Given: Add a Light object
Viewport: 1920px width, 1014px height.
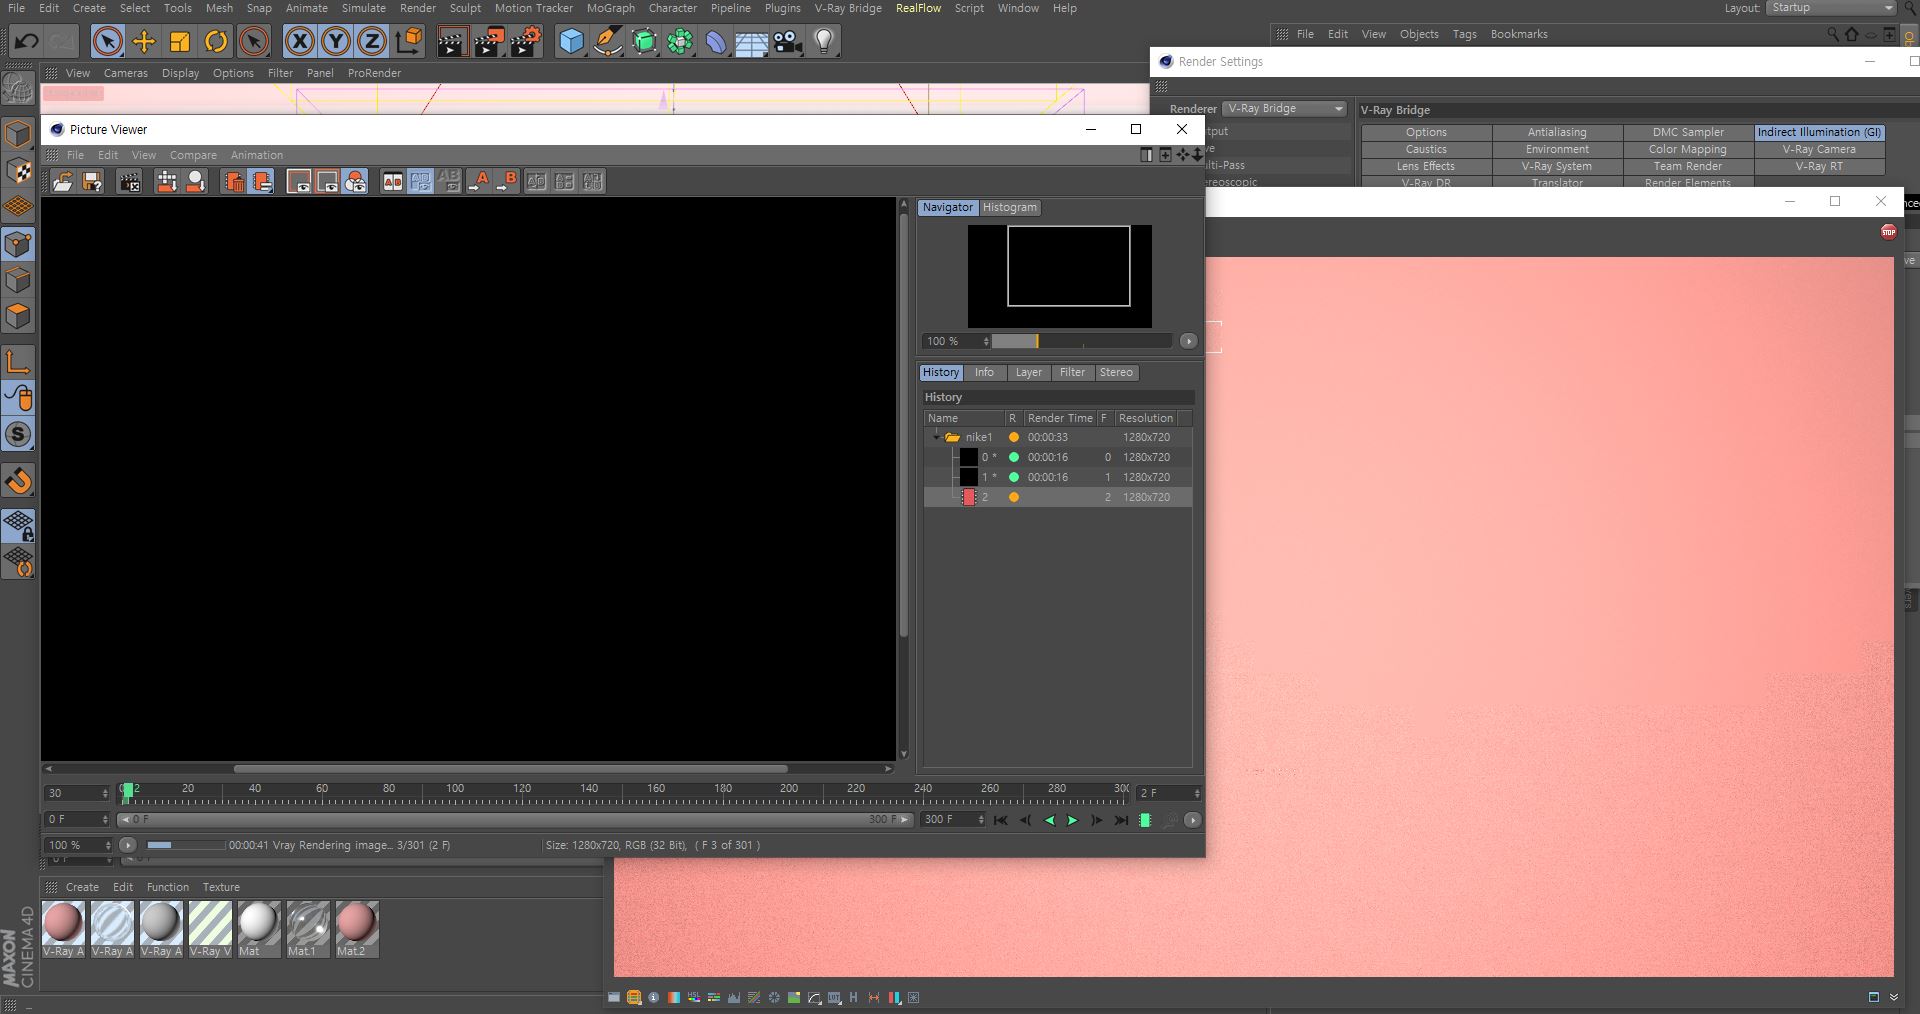Looking at the screenshot, I should click(824, 42).
